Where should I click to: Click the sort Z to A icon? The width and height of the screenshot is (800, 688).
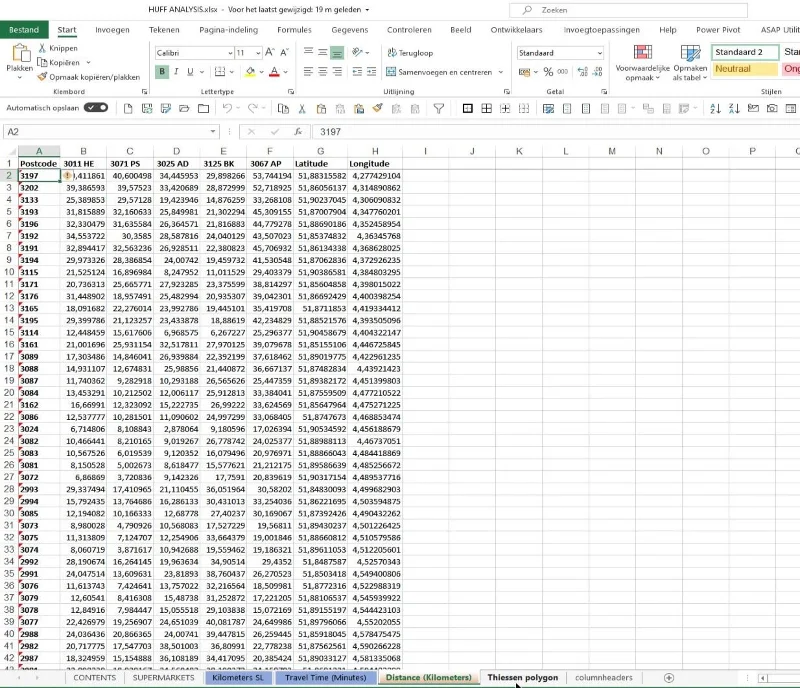tap(734, 108)
